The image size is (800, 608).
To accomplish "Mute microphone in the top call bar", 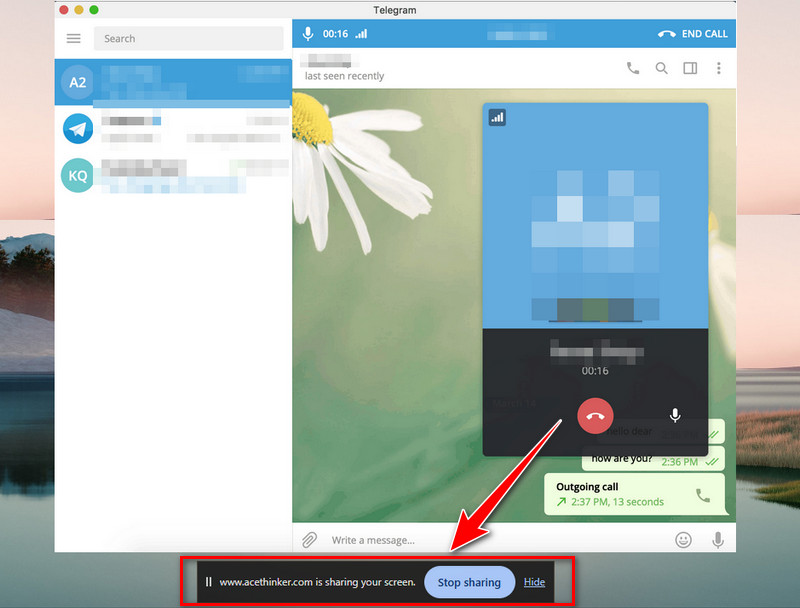I will point(308,33).
